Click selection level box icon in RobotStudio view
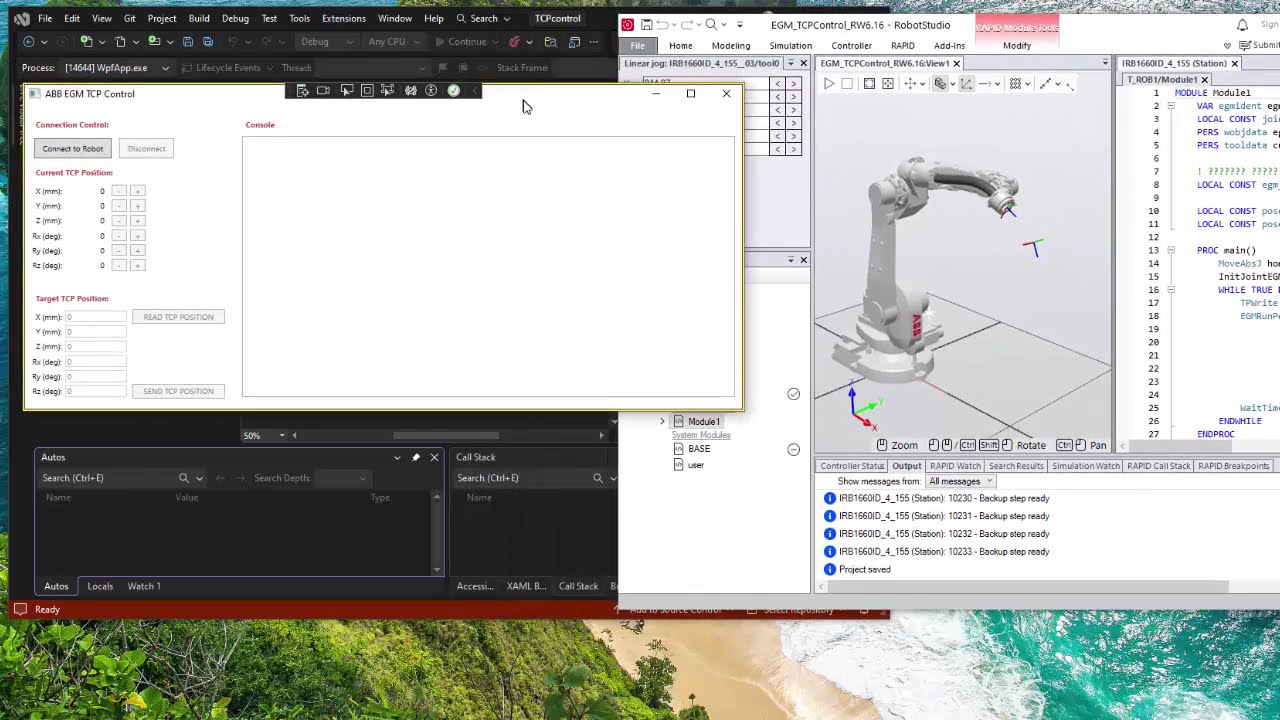This screenshot has width=1280, height=720. pos(940,84)
